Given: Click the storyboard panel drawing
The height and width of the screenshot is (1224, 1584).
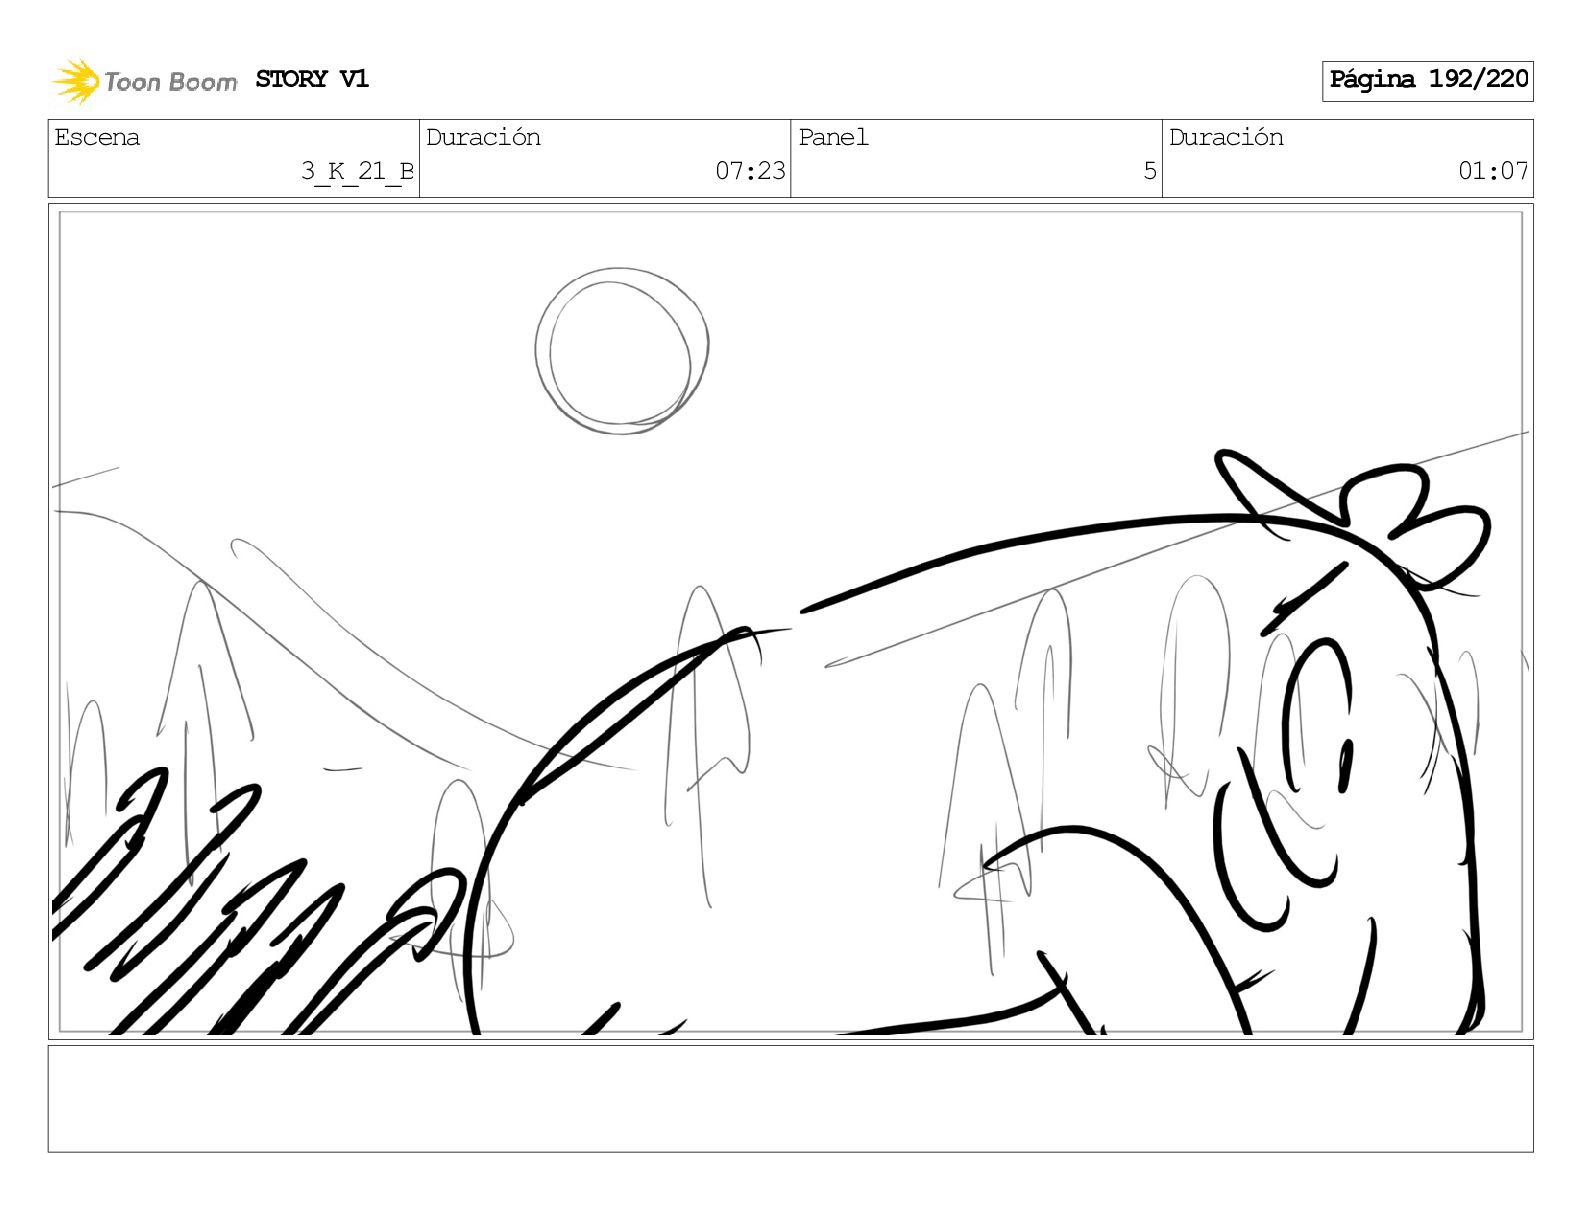Looking at the screenshot, I should pos(791,621).
